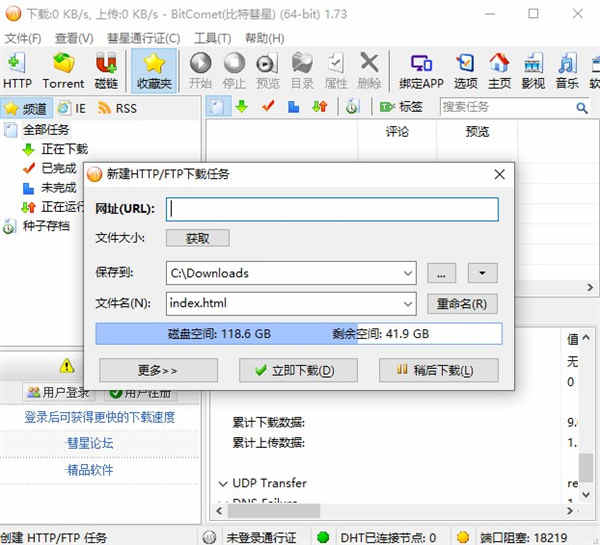Viewport: 600px width, 545px height.
Task: Click the 网址(URL) input field
Action: [x=332, y=209]
